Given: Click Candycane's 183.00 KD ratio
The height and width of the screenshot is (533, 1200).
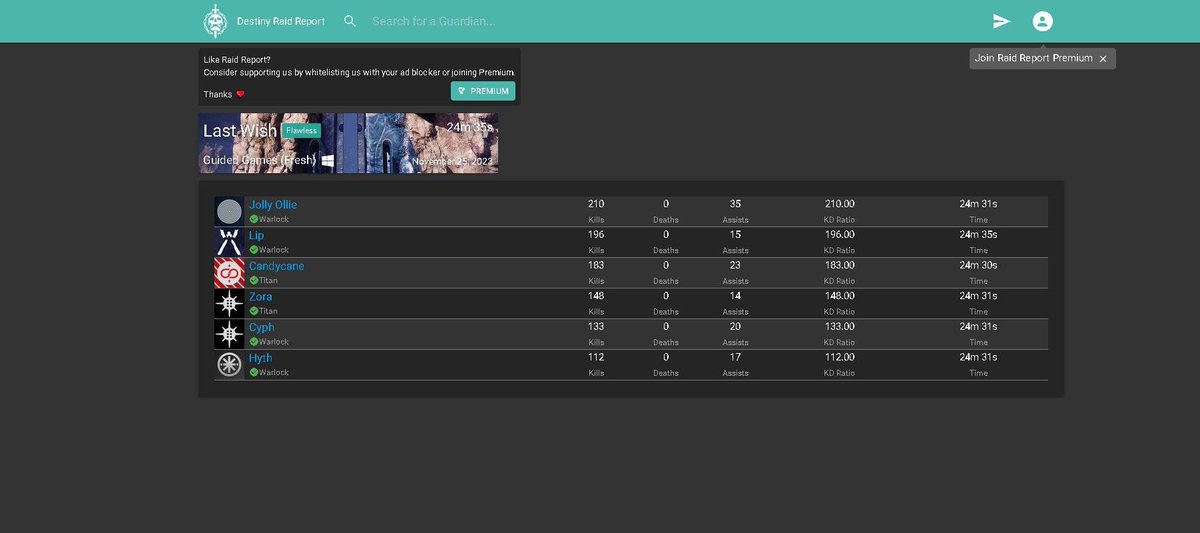Looking at the screenshot, I should click(x=840, y=265).
